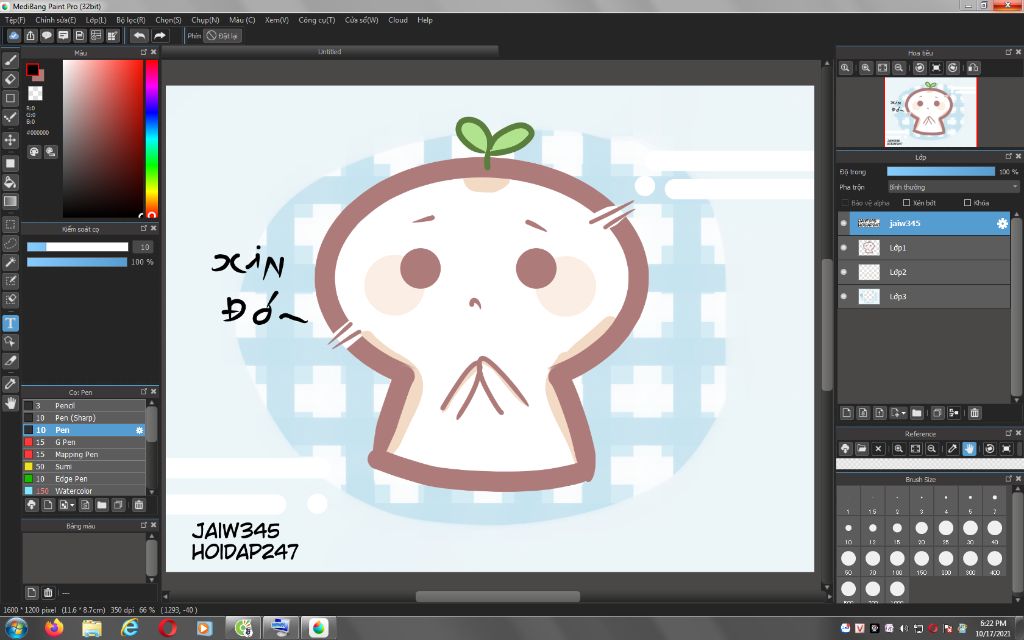
Task: Select the Lớp1 layer row
Action: 923,248
